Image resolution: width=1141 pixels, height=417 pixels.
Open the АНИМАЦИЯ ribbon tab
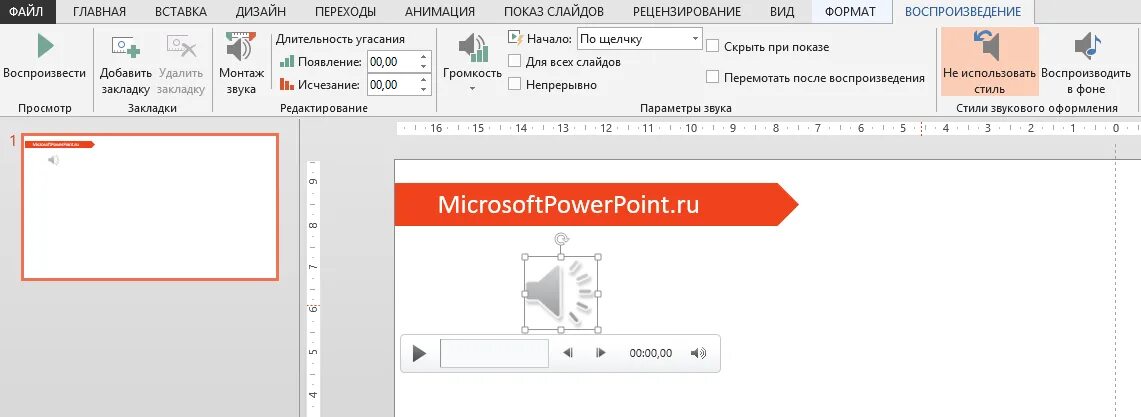[x=440, y=12]
